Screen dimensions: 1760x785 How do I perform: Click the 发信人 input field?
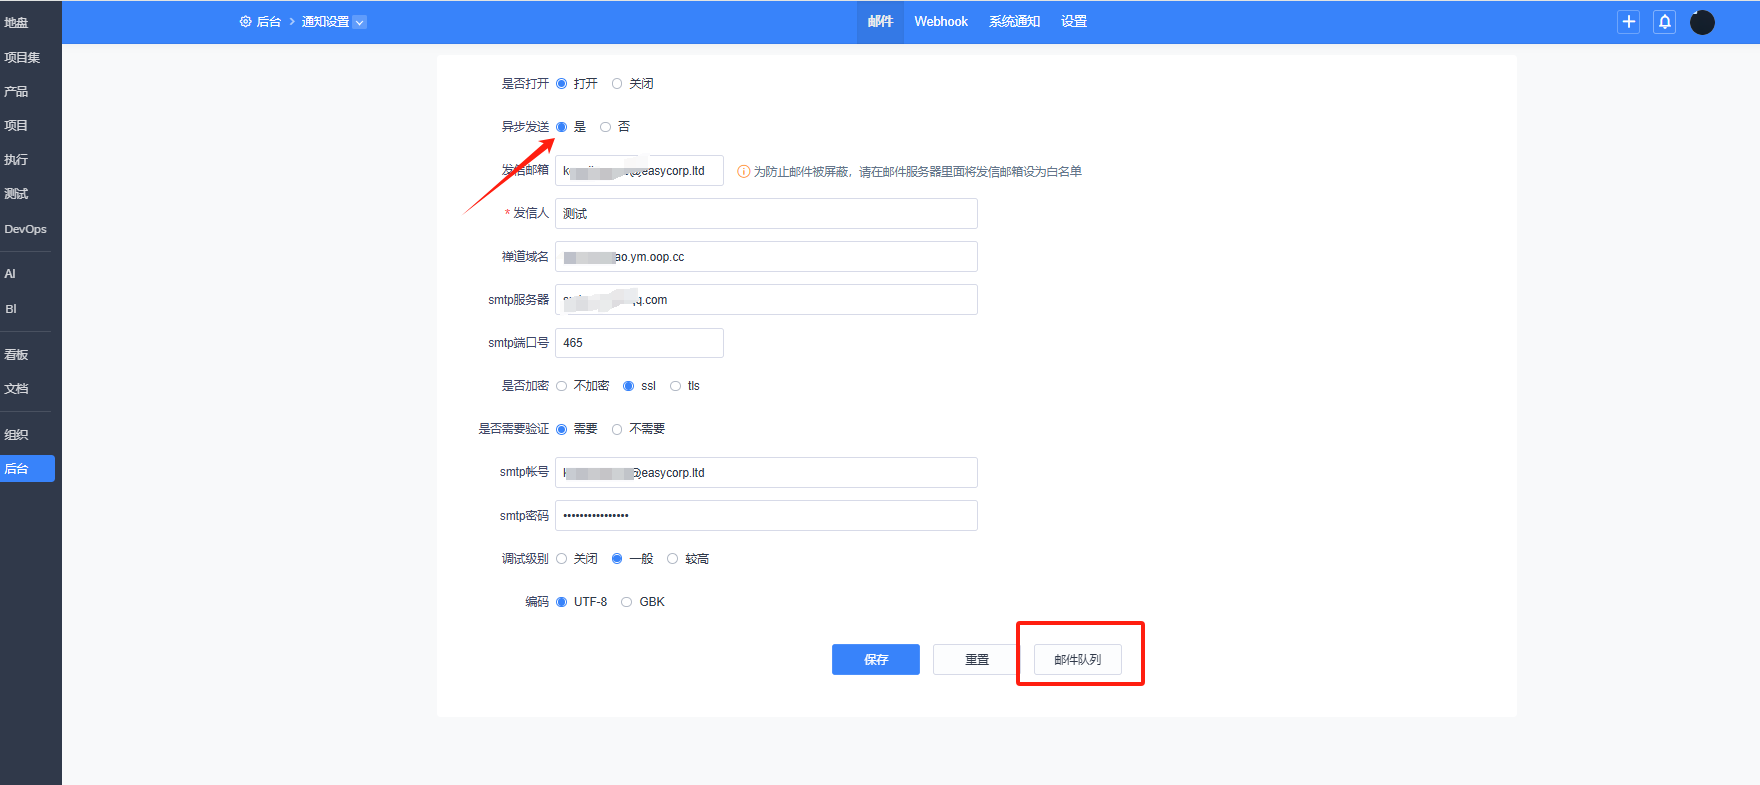(x=766, y=213)
